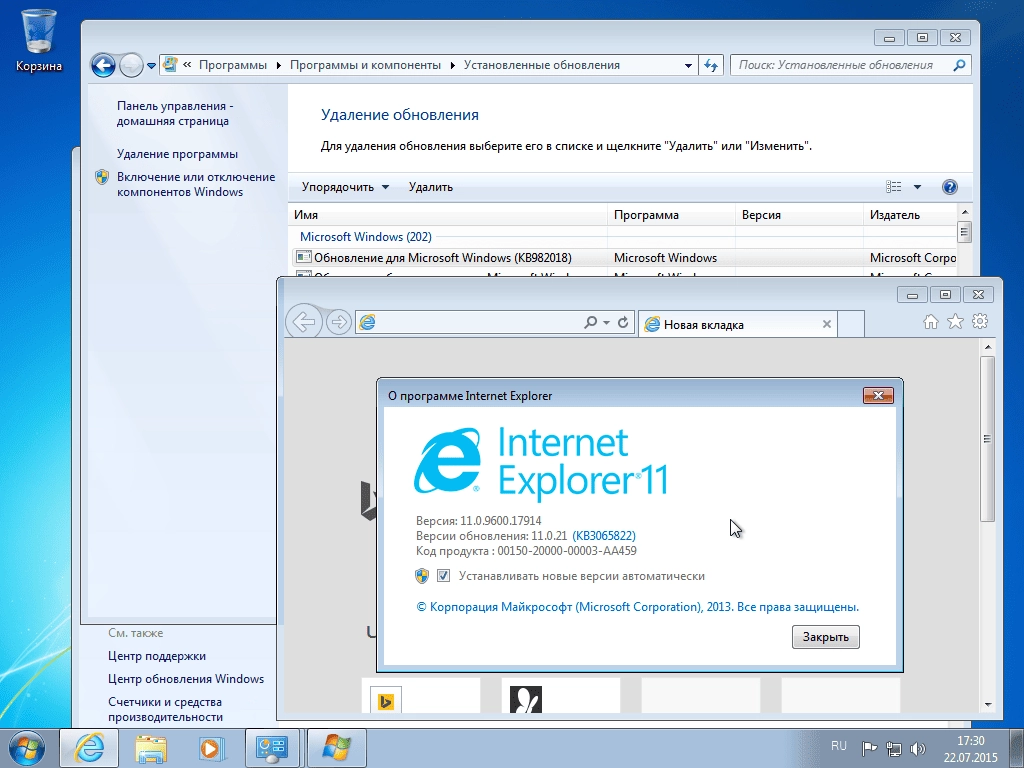Open «Удаление программы» link
This screenshot has height=768, width=1024.
(x=177, y=154)
